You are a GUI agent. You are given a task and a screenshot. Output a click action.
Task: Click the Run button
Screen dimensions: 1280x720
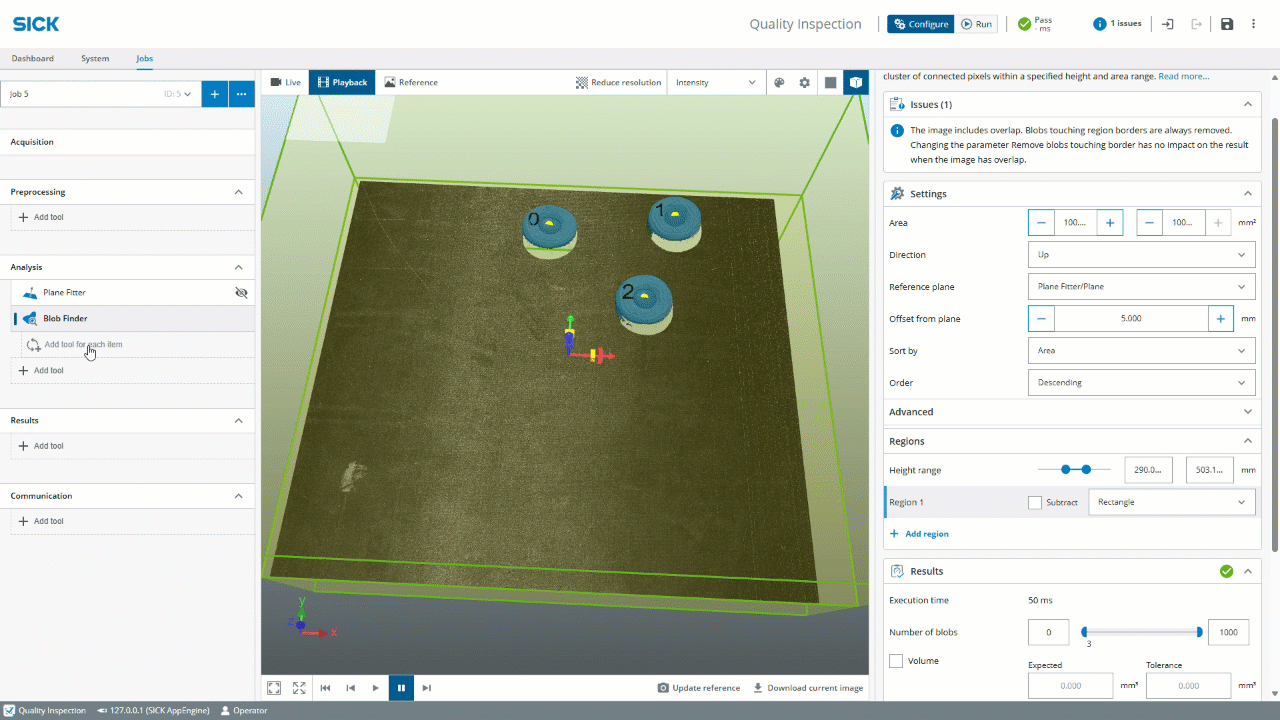coord(976,24)
